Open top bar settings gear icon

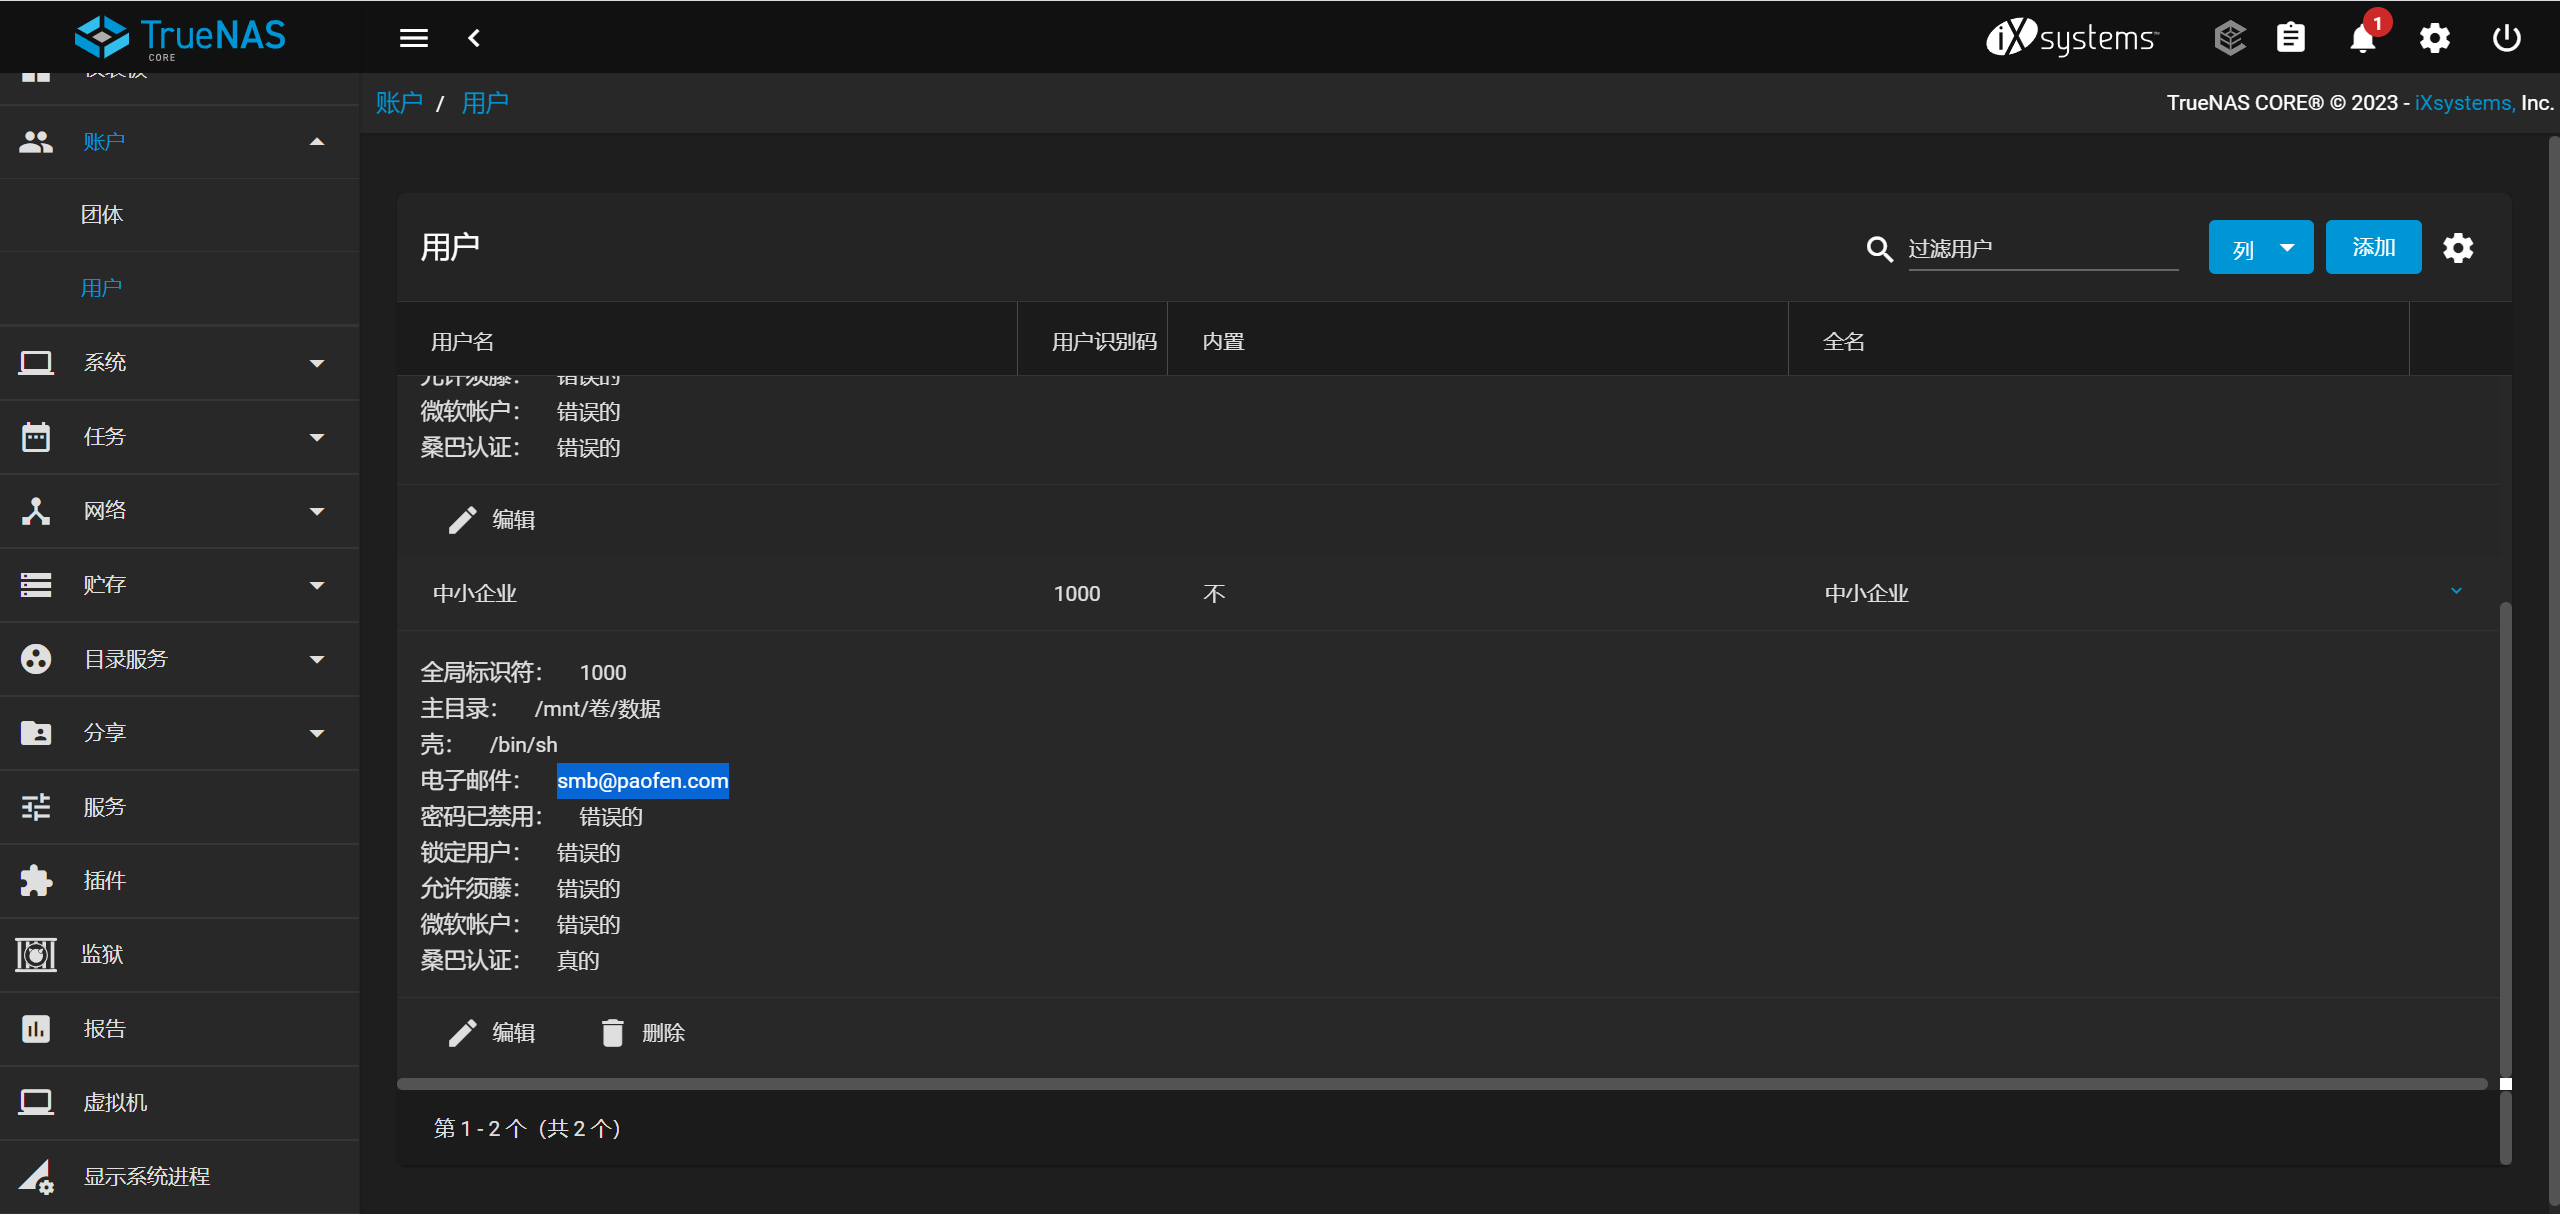coord(2434,38)
